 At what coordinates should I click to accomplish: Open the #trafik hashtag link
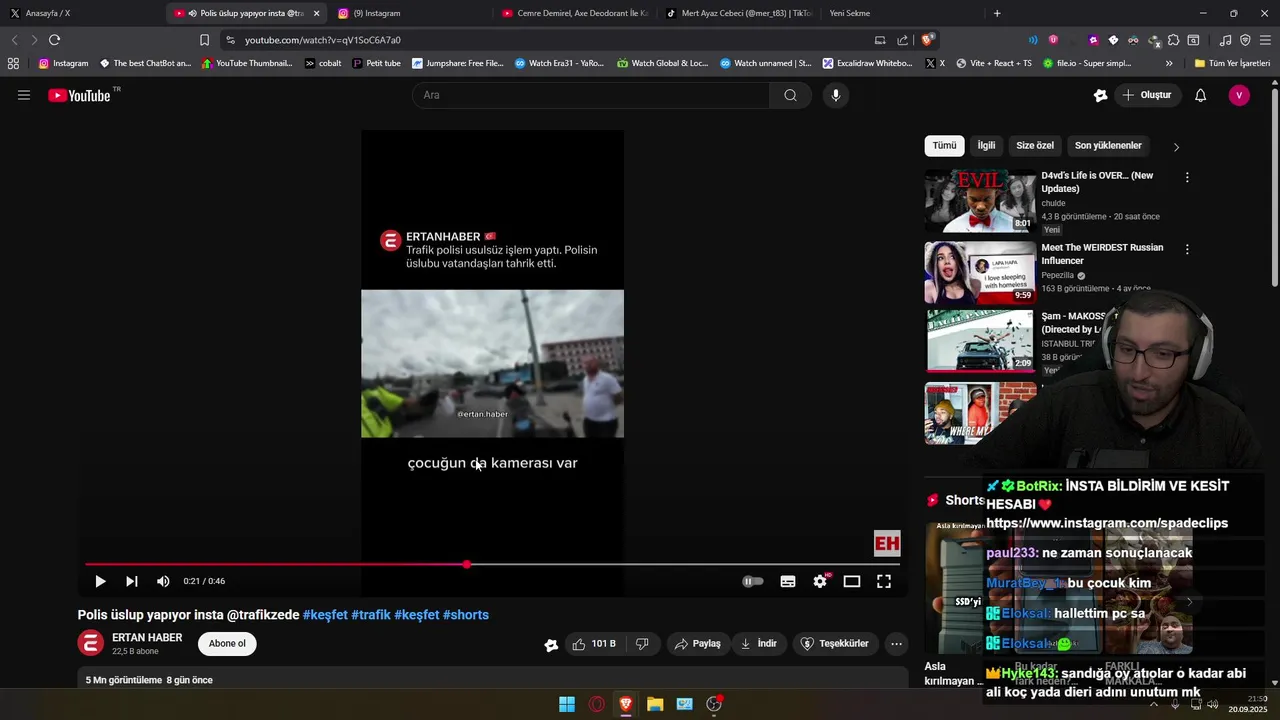(x=371, y=615)
